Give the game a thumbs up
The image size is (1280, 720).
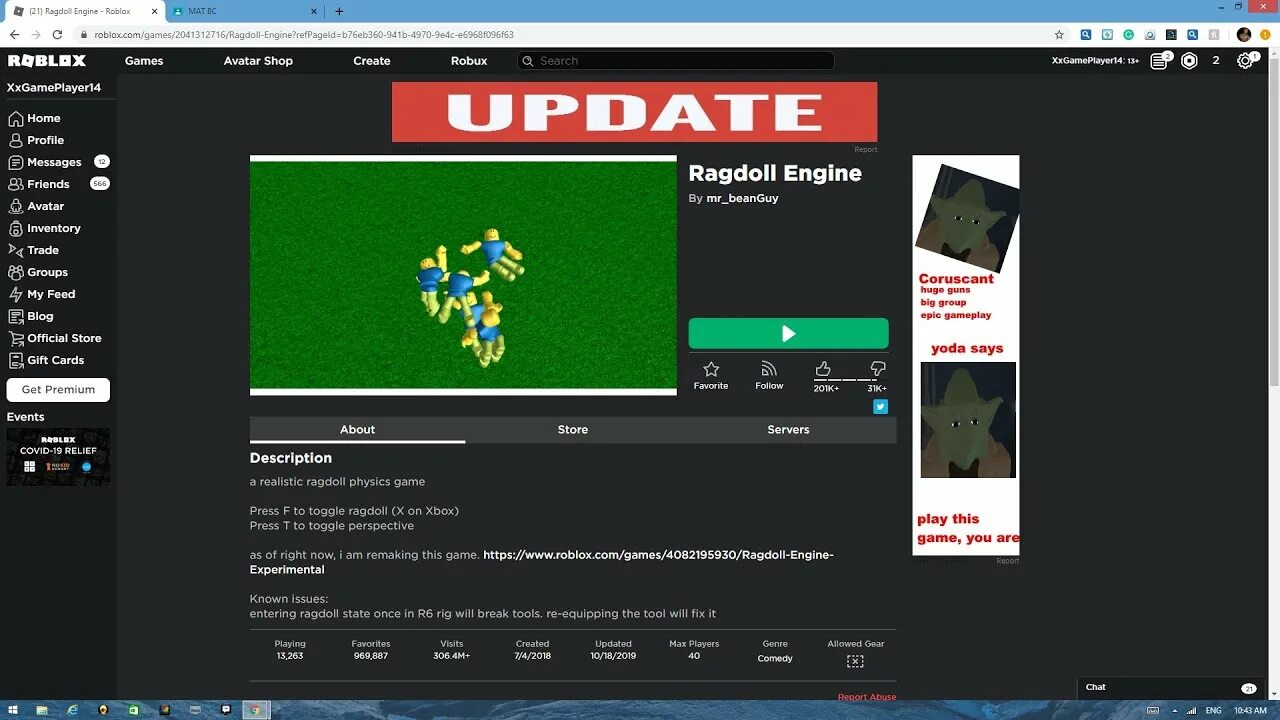[x=824, y=370]
